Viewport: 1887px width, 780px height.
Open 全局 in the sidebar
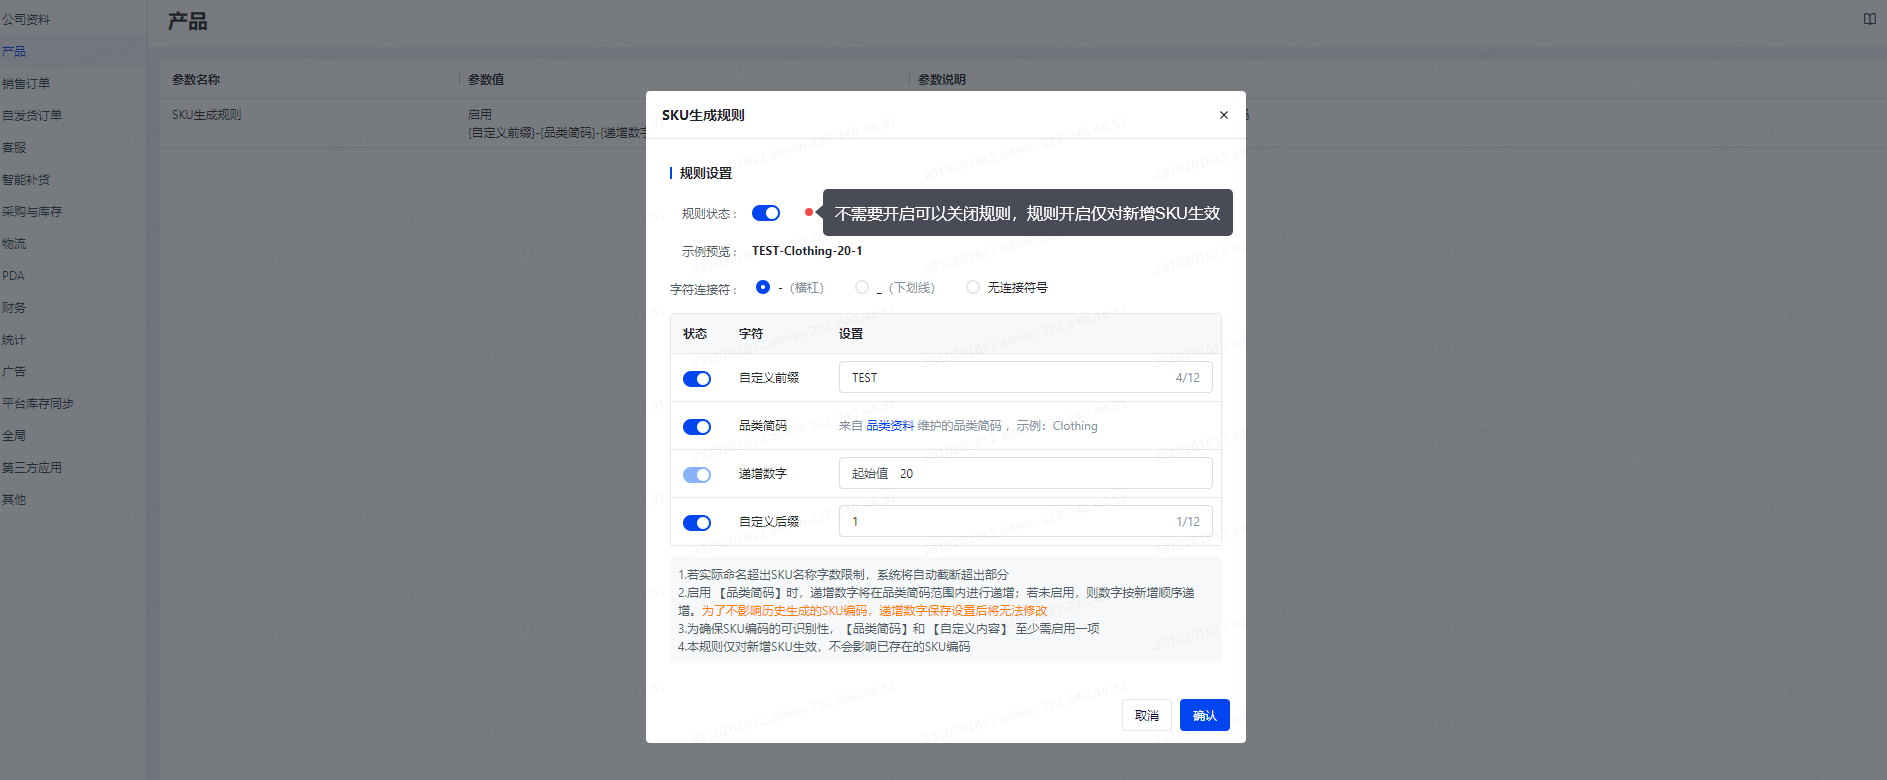coord(14,435)
